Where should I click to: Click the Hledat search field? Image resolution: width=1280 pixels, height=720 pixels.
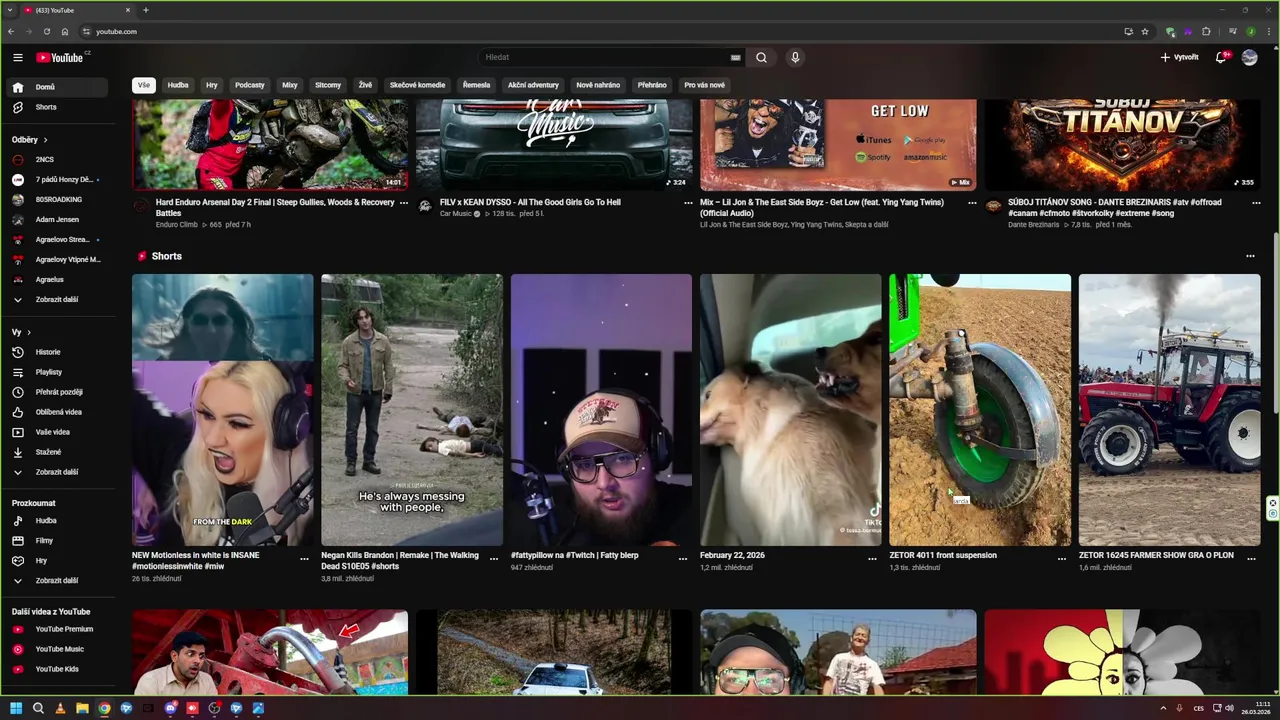(603, 57)
